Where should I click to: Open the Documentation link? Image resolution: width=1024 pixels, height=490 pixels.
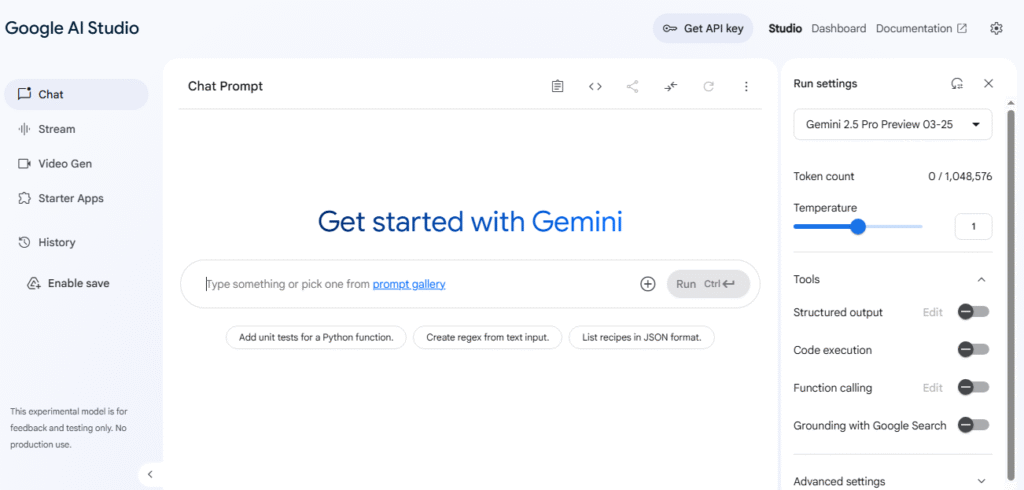921,29
